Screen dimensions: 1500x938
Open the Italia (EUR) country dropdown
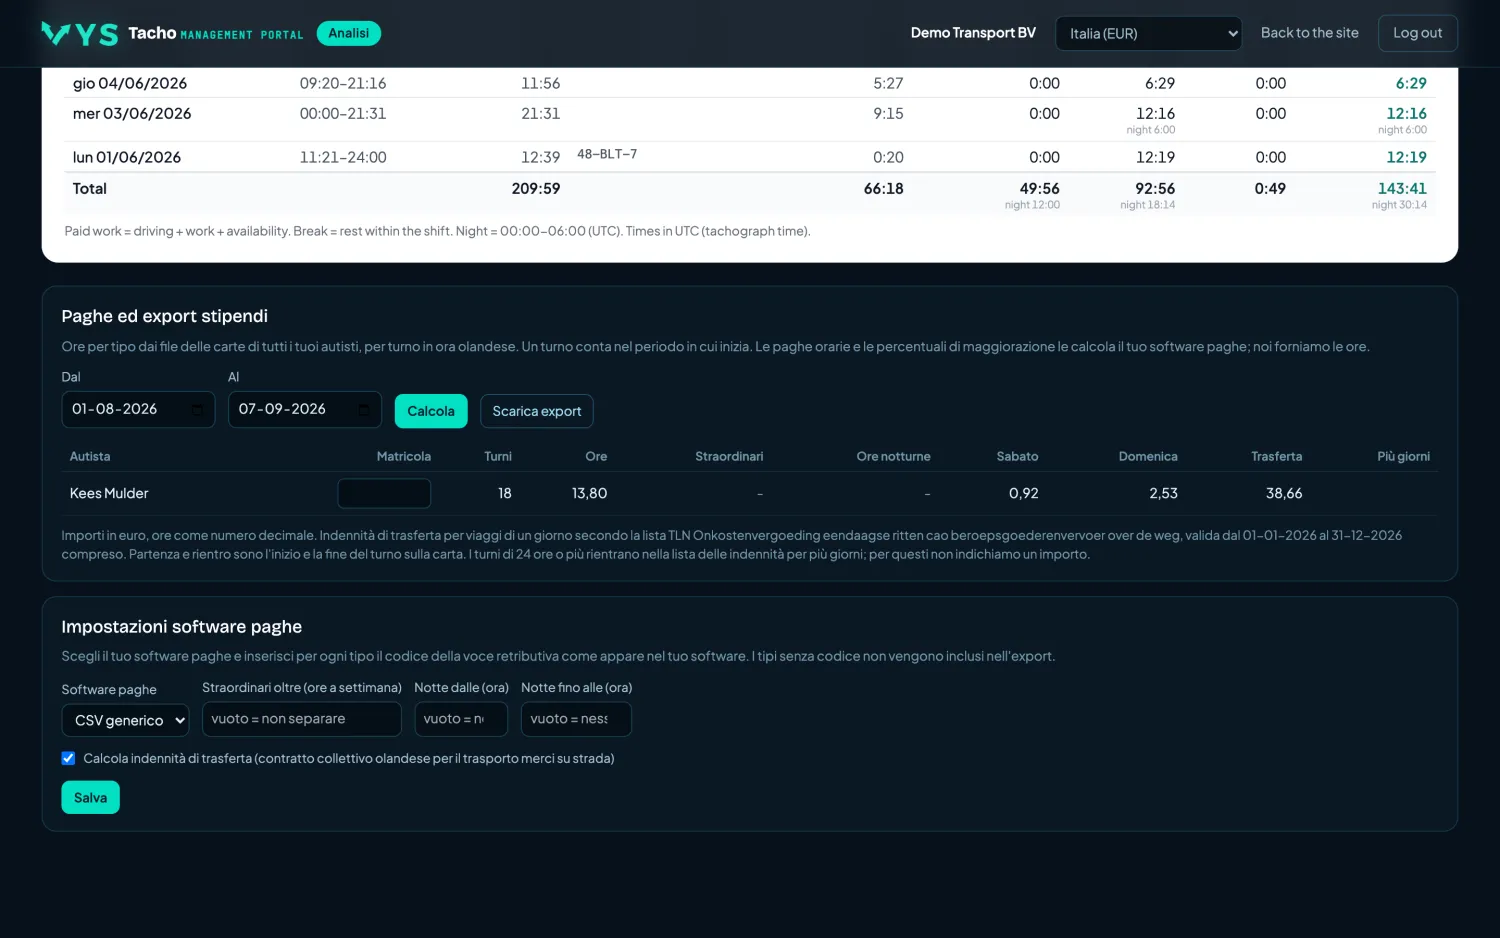tap(1148, 33)
